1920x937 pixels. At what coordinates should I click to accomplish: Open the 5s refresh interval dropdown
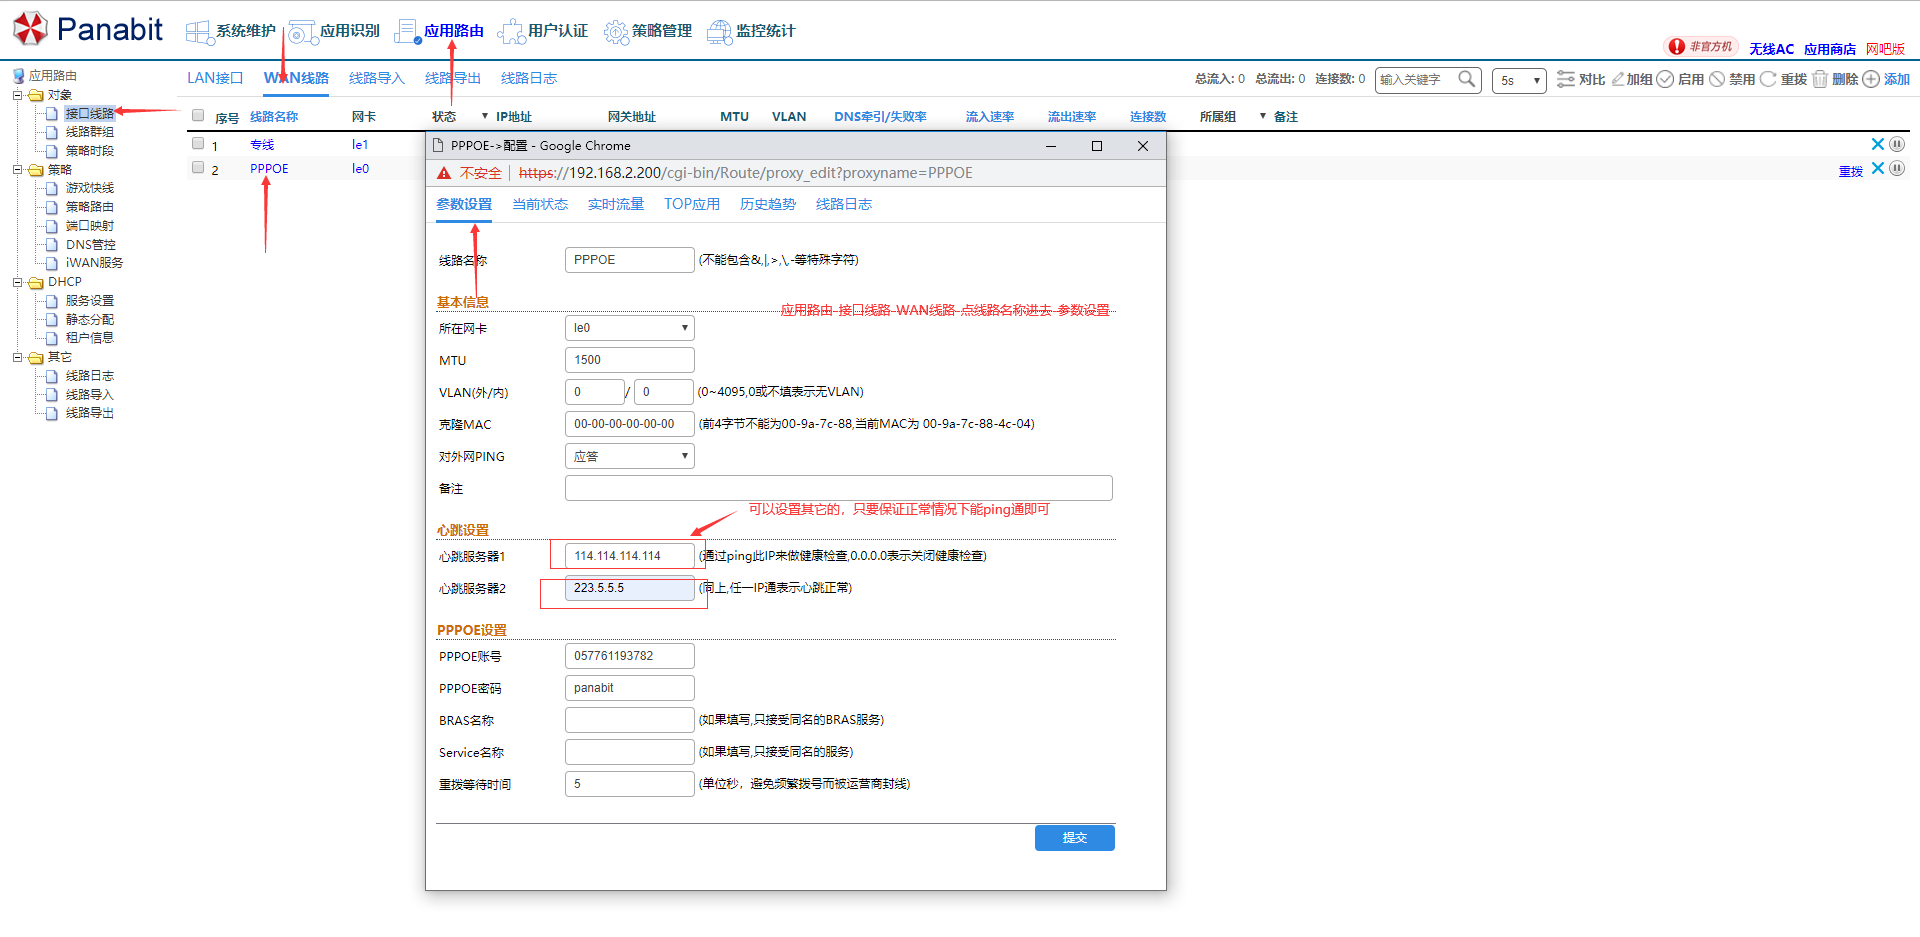(x=1519, y=80)
